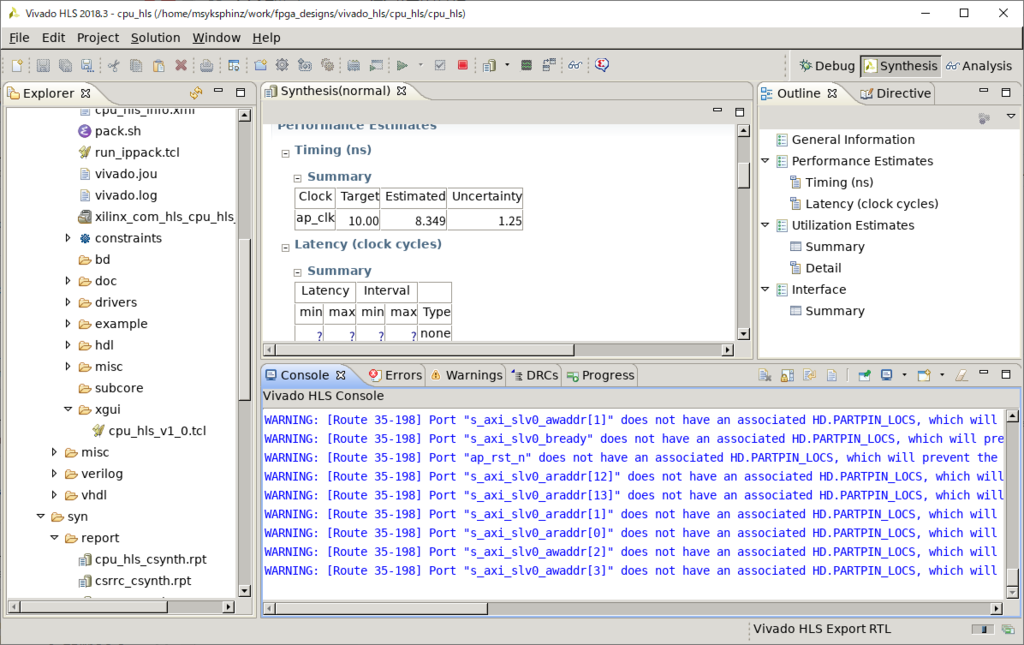Click the New Project folder icon

(x=261, y=65)
